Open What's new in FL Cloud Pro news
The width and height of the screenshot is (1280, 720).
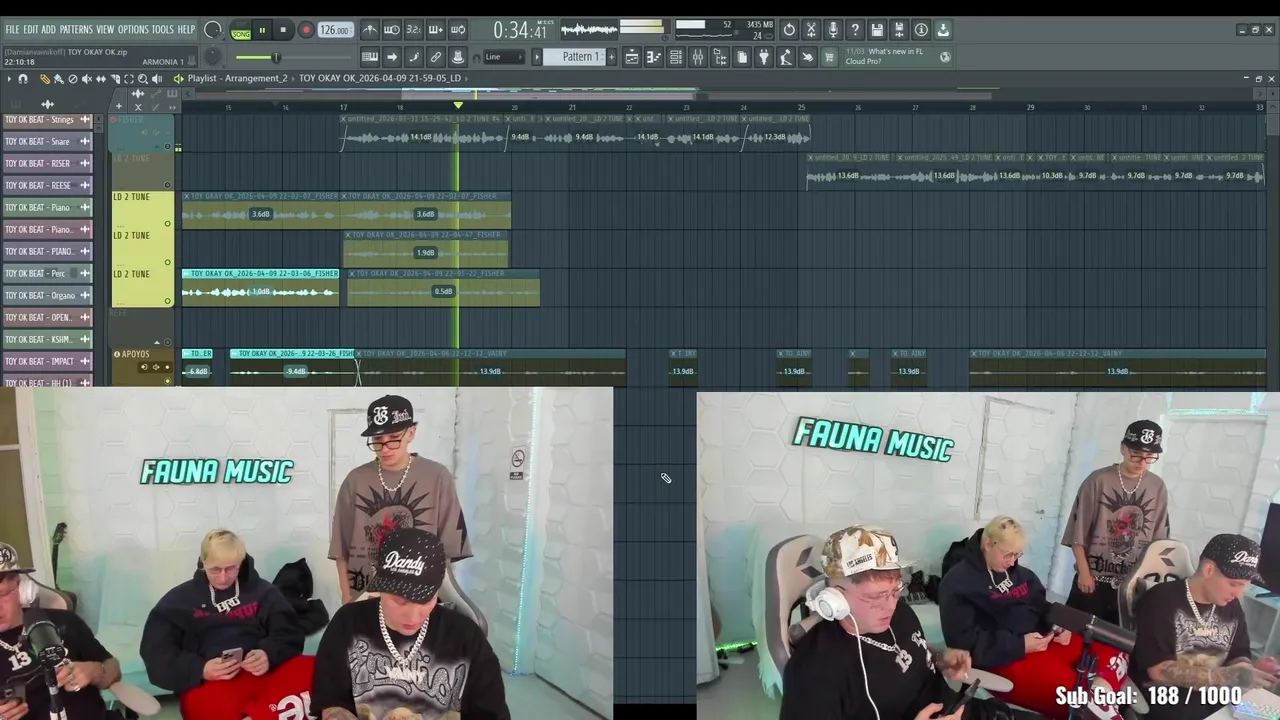(x=896, y=56)
